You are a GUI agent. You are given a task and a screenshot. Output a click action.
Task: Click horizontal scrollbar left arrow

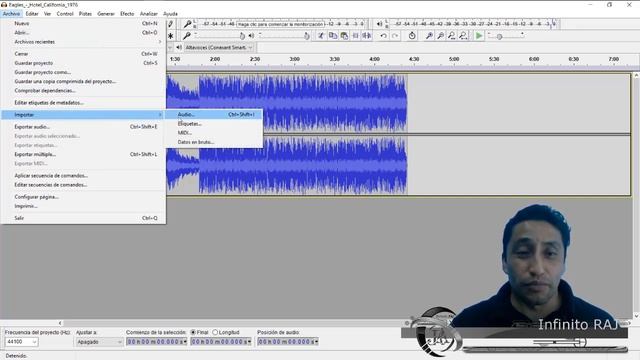click(x=60, y=323)
